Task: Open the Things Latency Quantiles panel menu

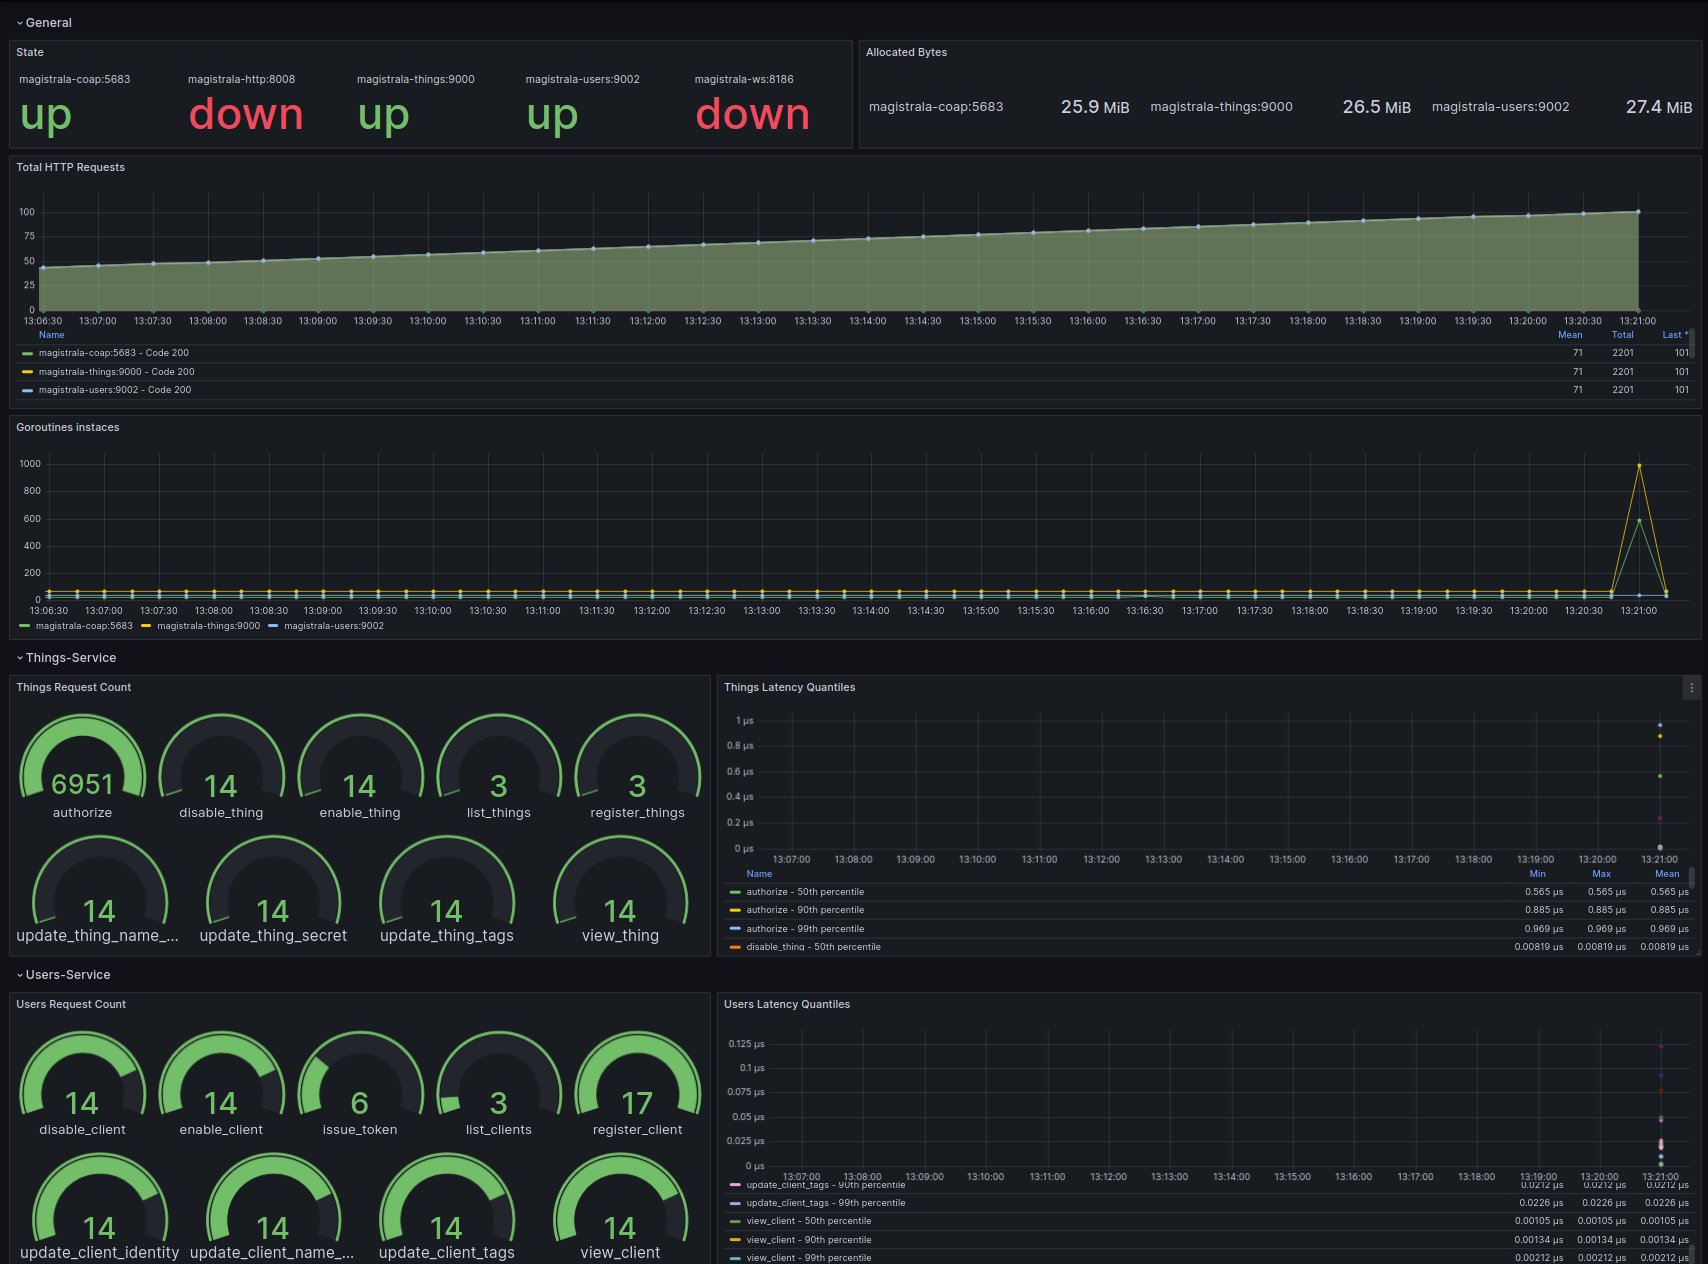Action: click(x=1691, y=688)
